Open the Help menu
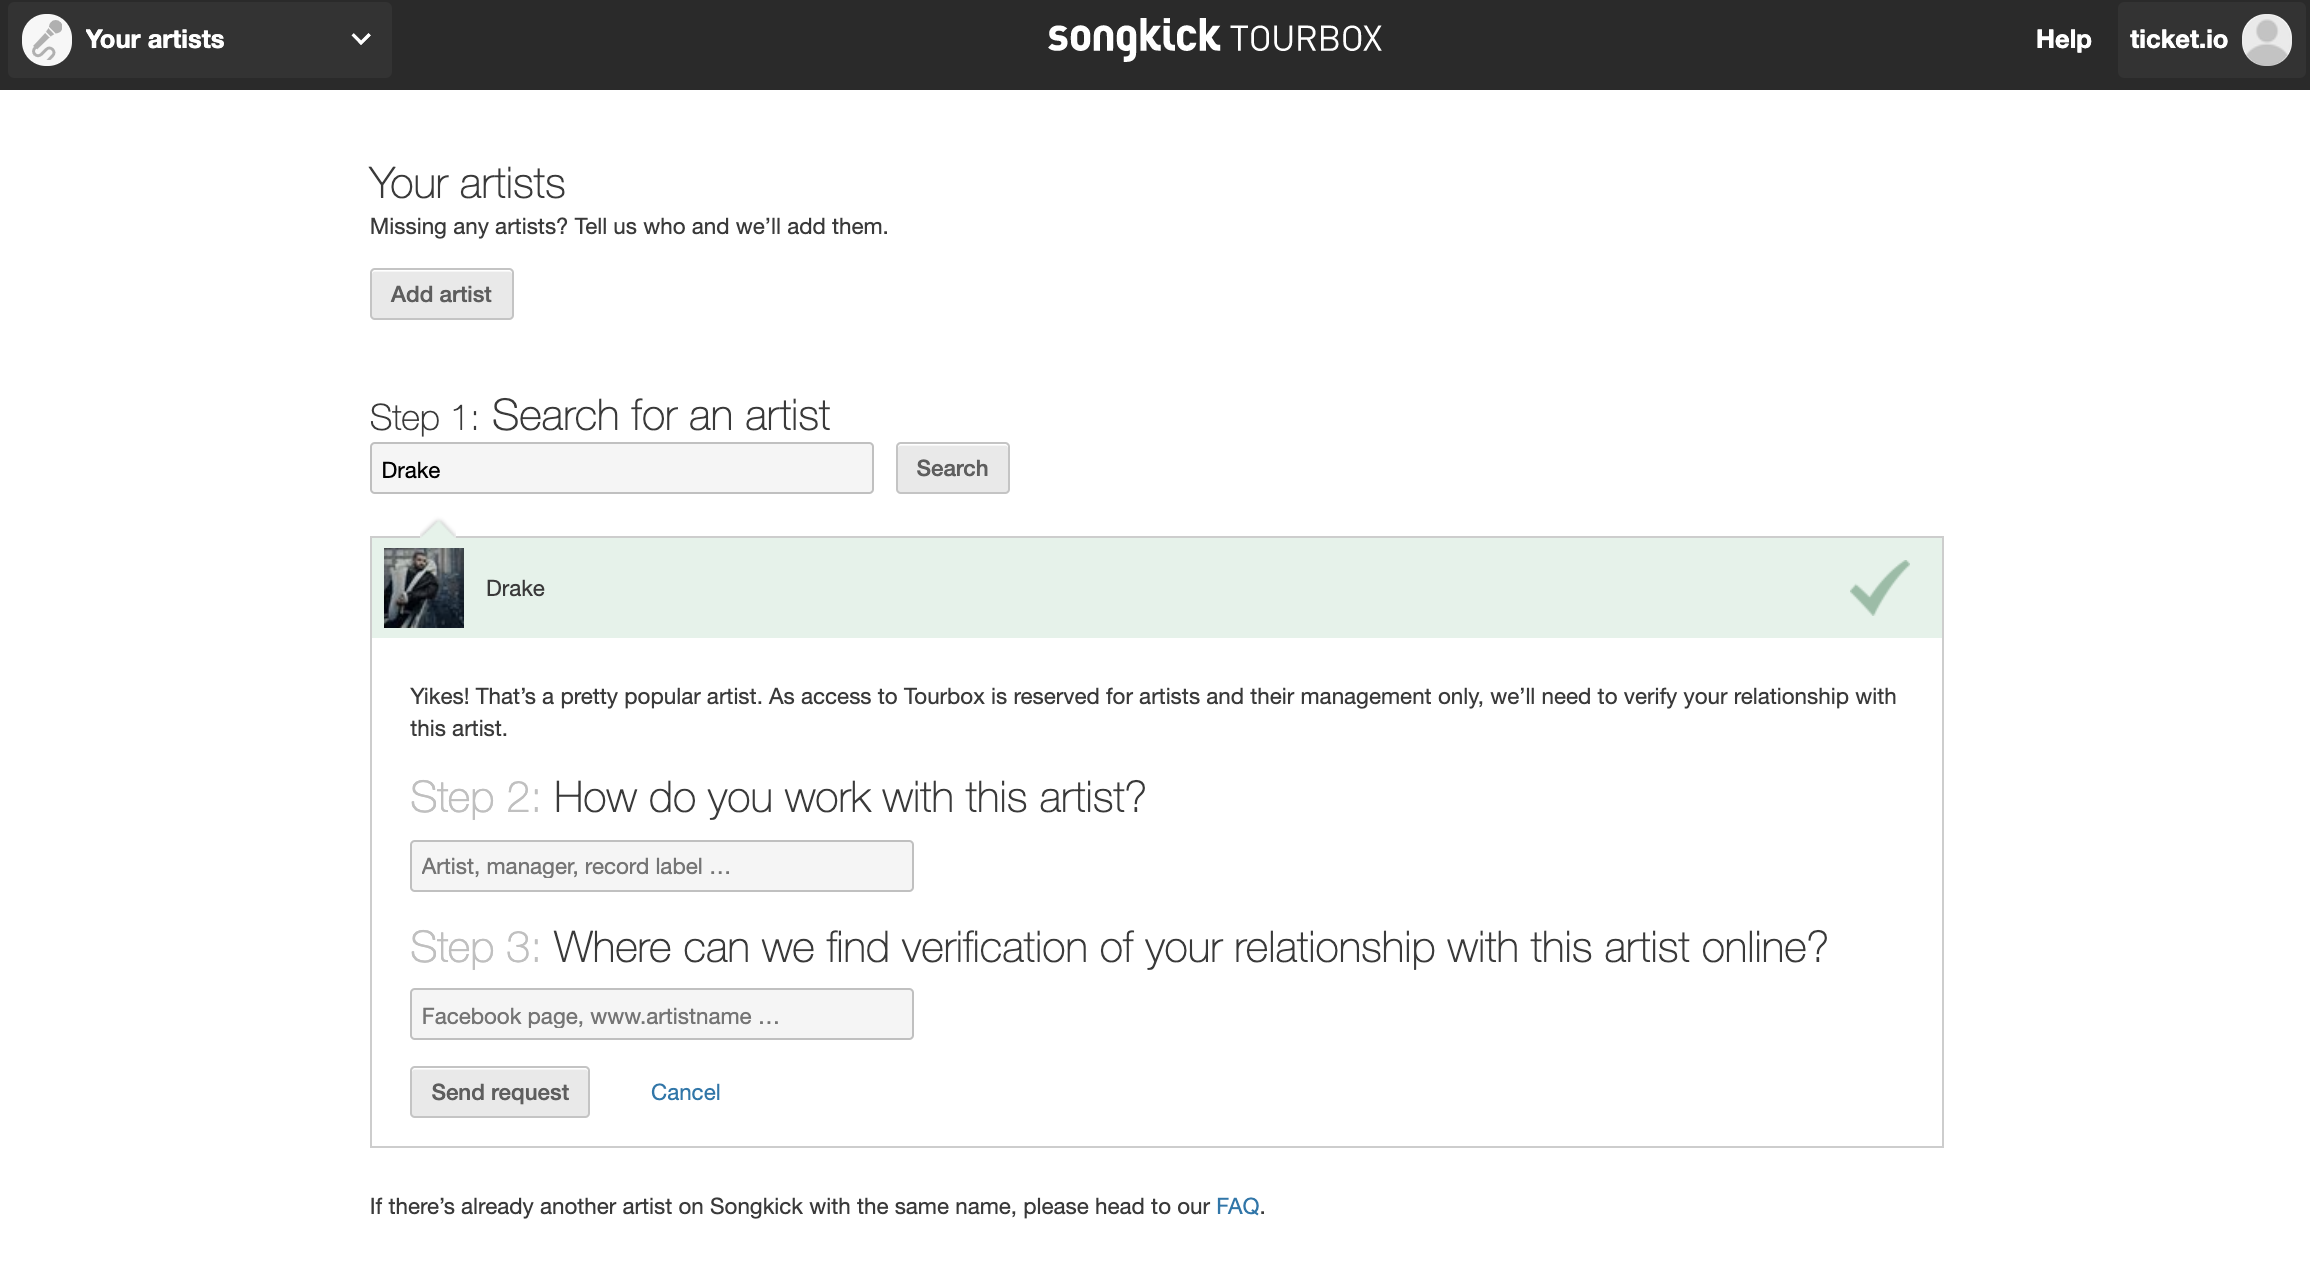This screenshot has height=1272, width=2310. point(2063,39)
